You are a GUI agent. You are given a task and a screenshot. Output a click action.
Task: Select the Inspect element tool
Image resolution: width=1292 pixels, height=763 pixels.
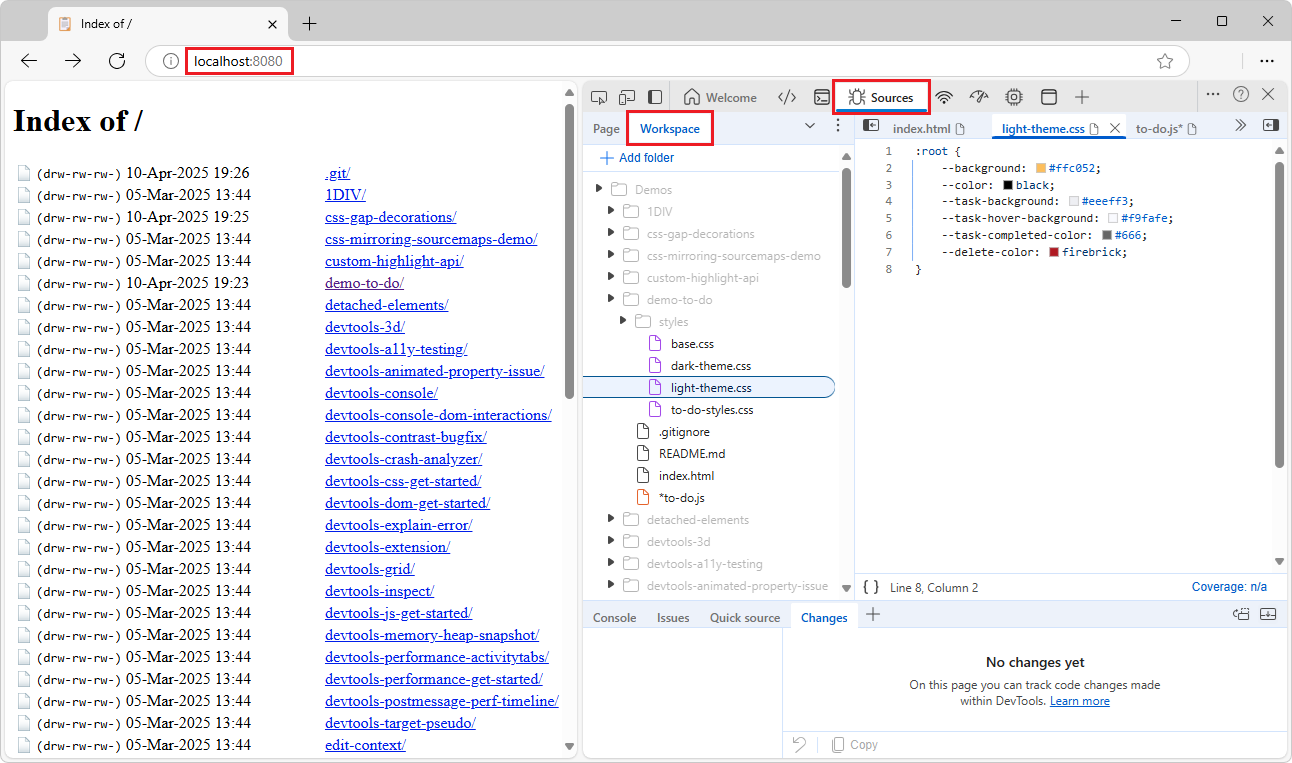point(599,97)
